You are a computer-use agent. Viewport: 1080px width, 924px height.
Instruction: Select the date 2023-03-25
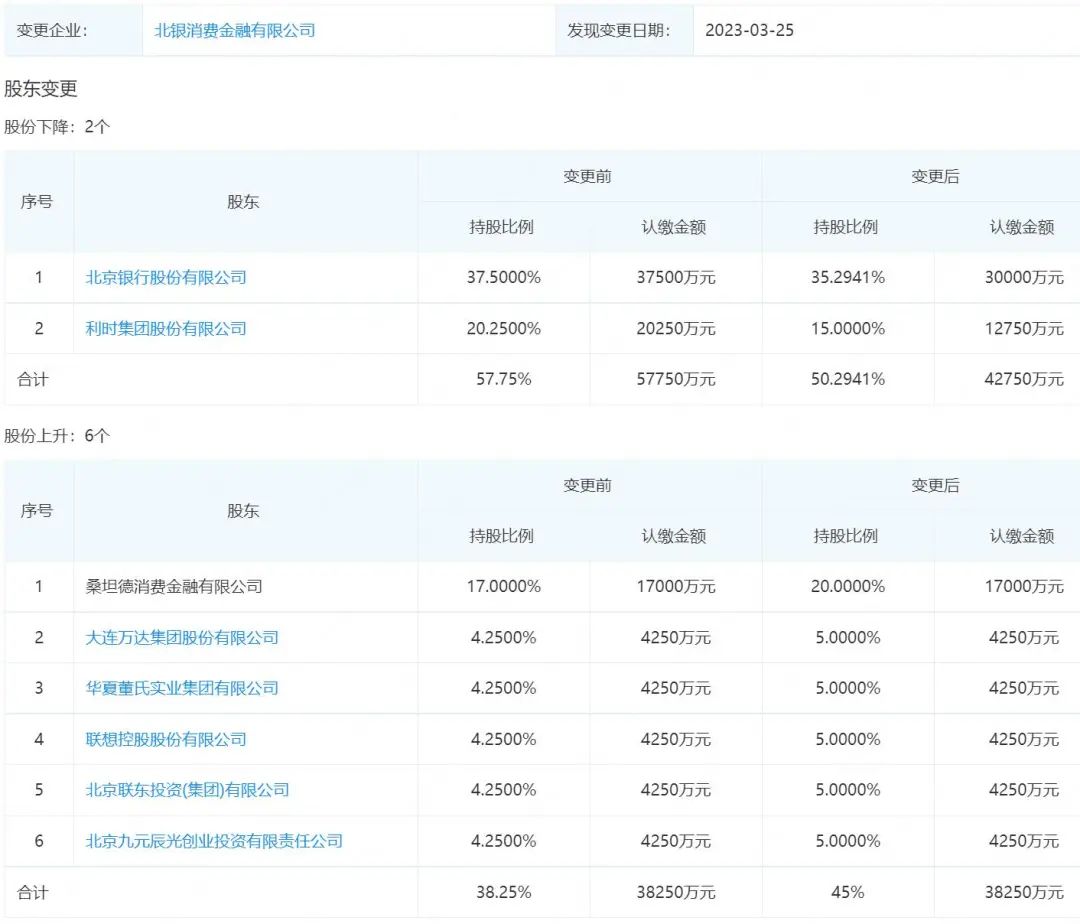pos(749,30)
